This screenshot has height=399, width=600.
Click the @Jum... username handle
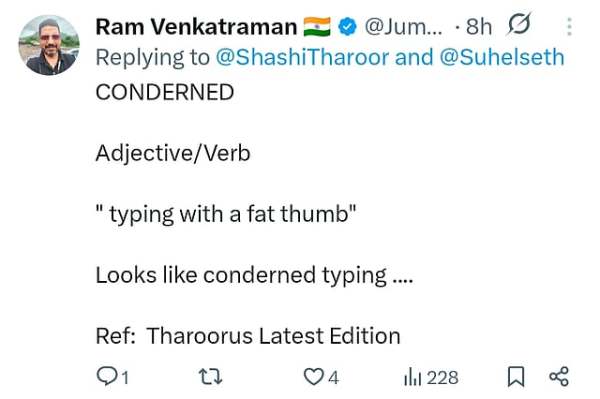tap(403, 27)
